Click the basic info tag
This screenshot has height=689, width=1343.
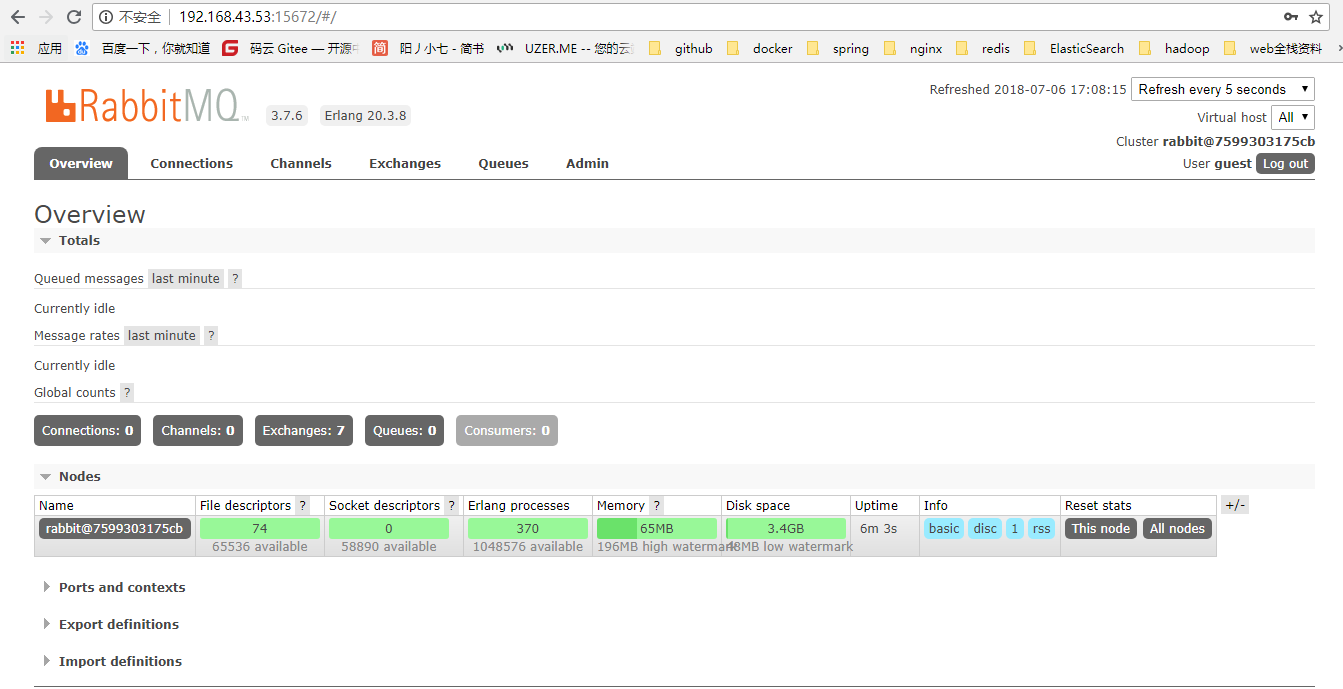click(944, 529)
